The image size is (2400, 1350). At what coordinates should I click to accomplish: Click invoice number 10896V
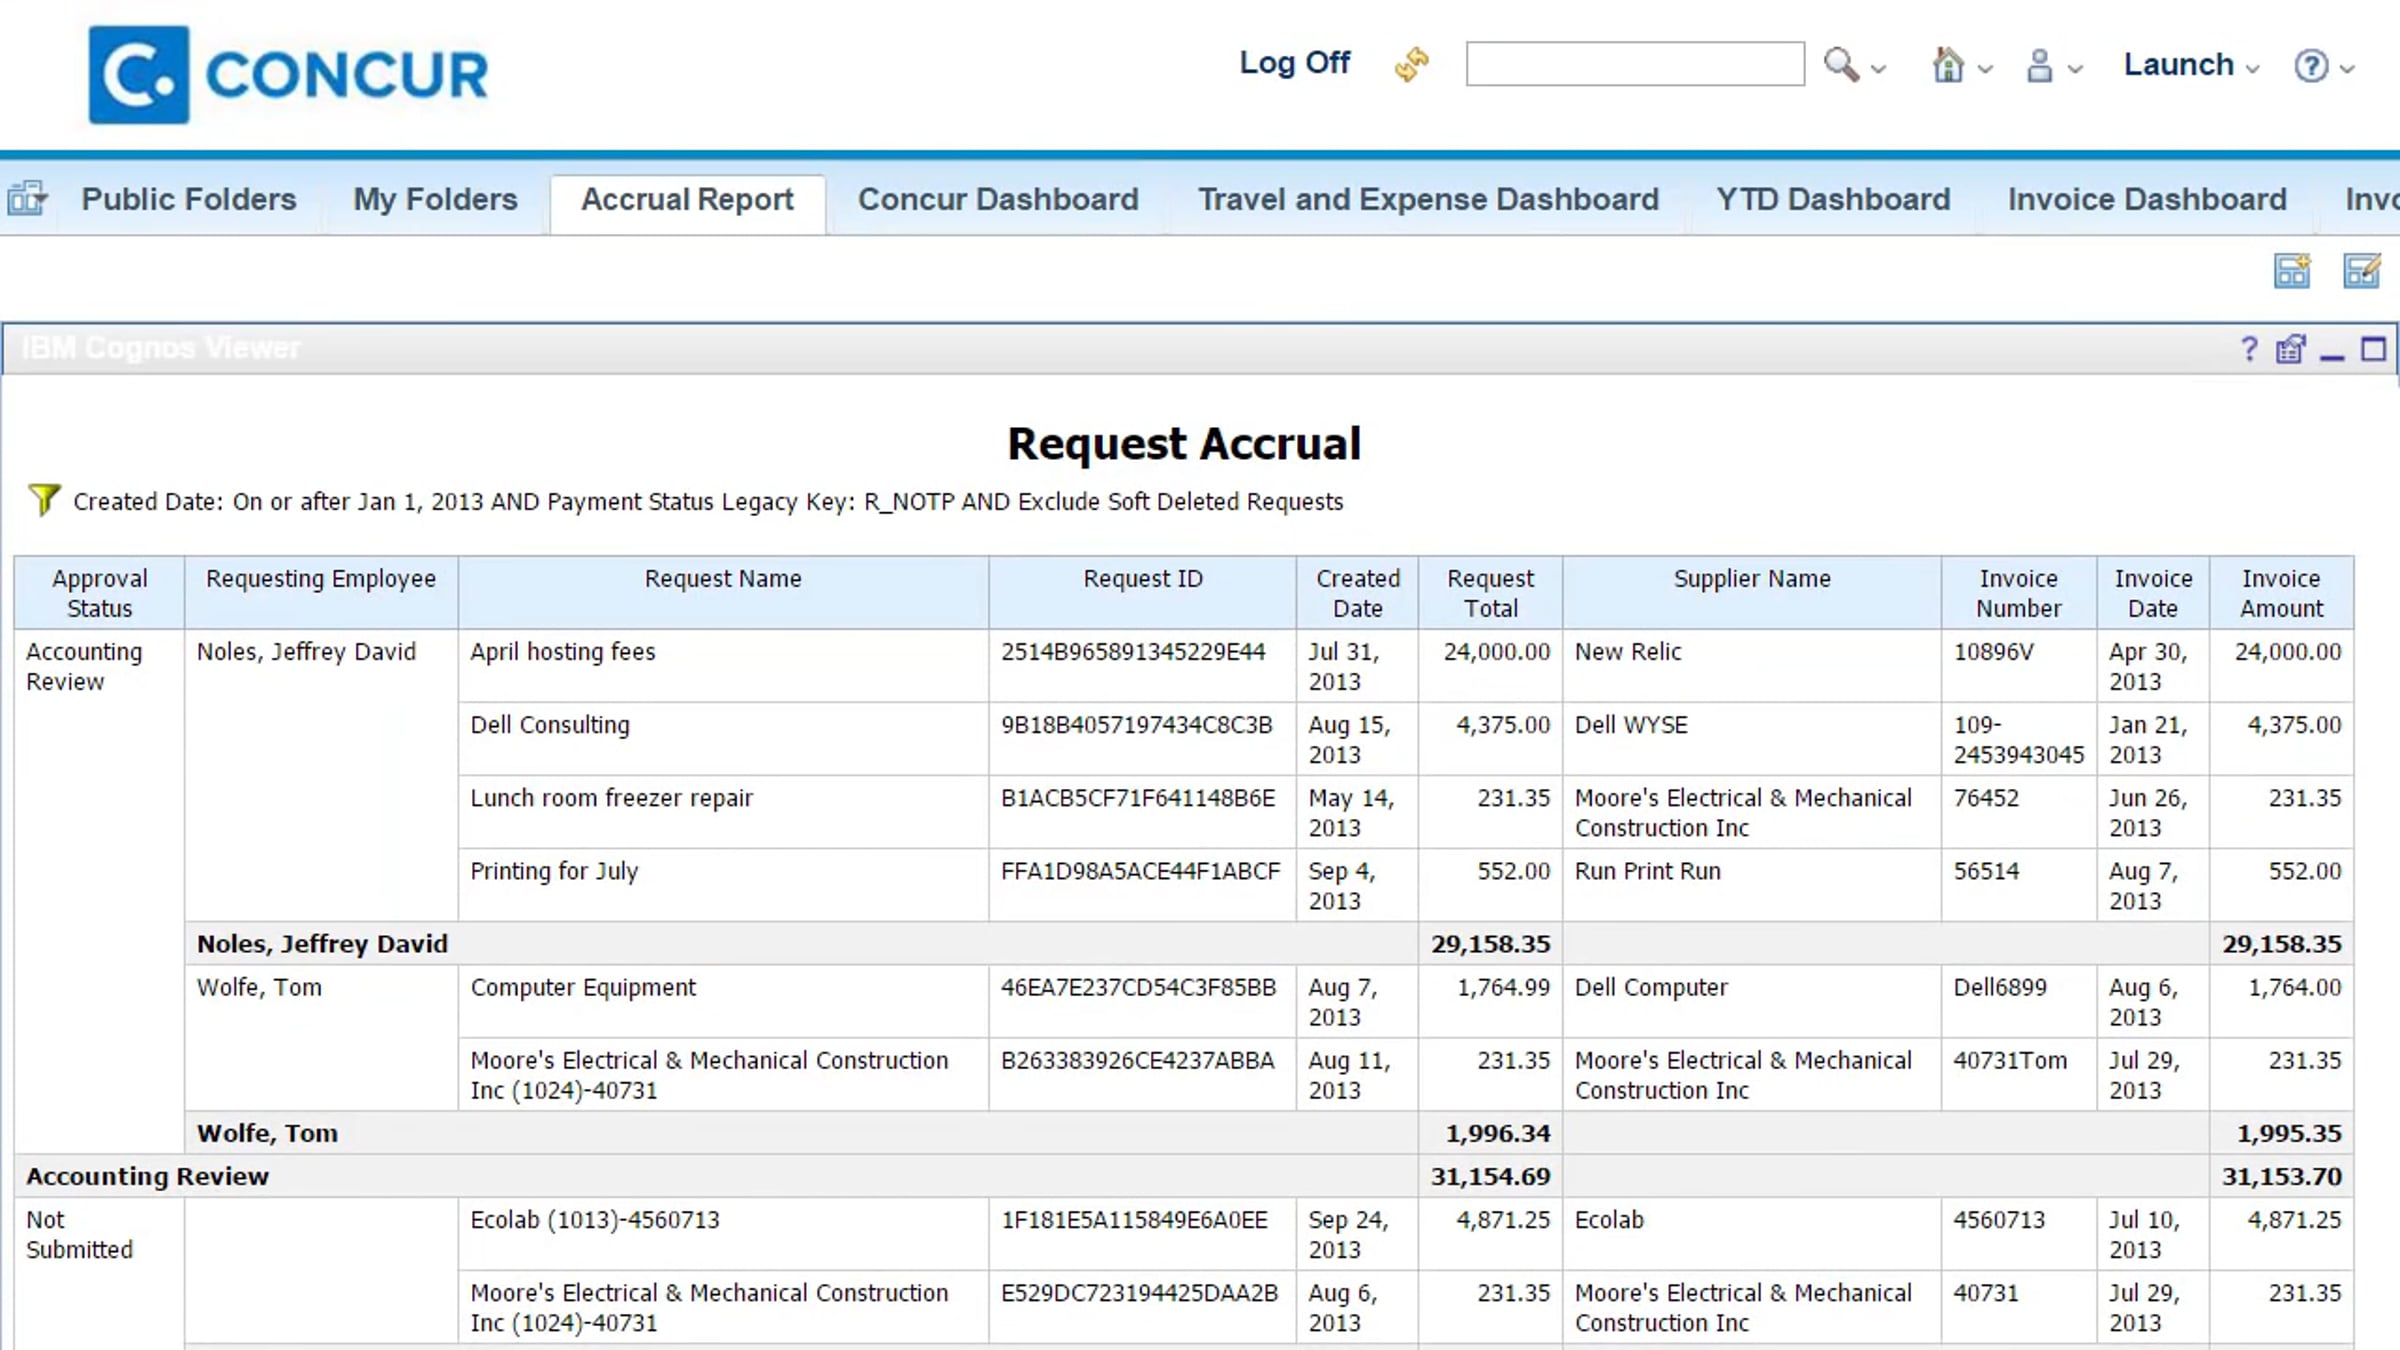pyautogui.click(x=1994, y=652)
